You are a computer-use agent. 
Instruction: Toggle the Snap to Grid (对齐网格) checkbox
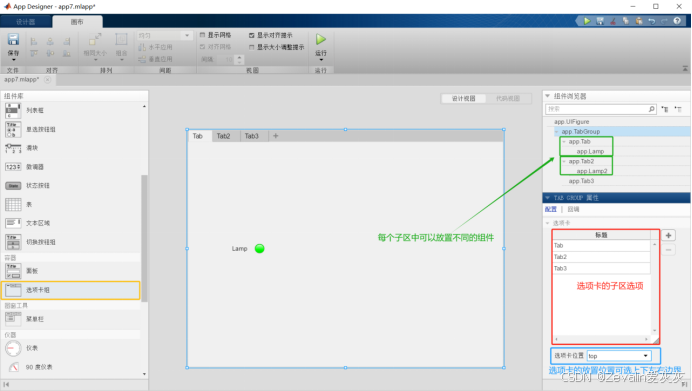[x=203, y=47]
